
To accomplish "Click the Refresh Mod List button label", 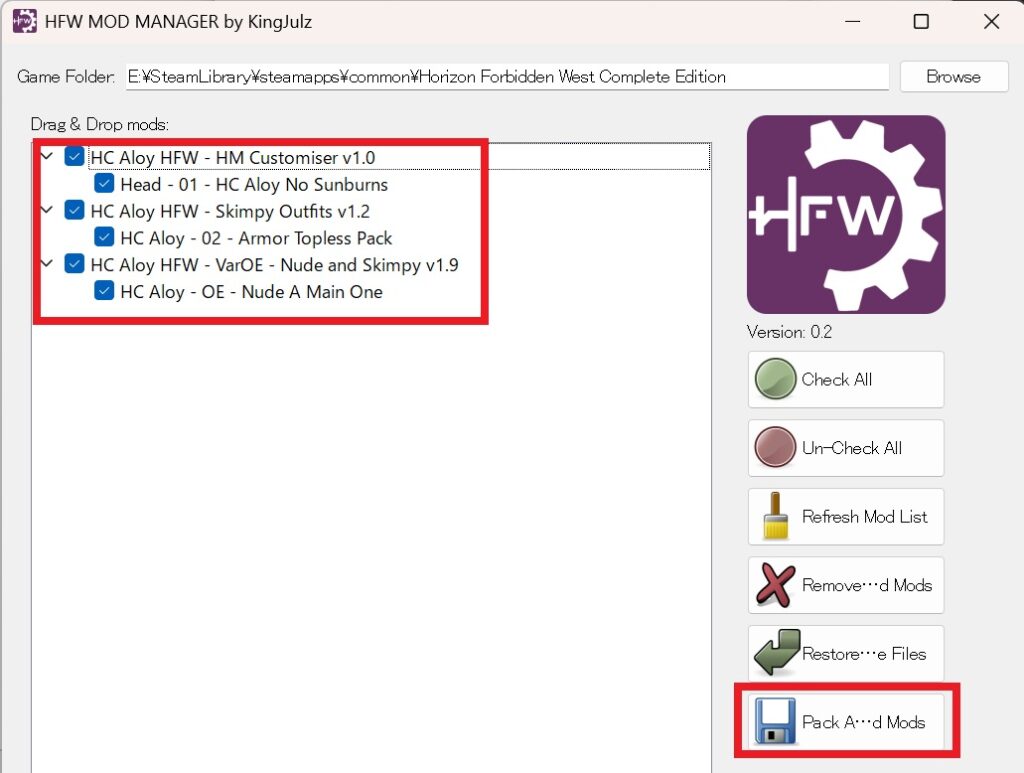I will click(x=865, y=516).
